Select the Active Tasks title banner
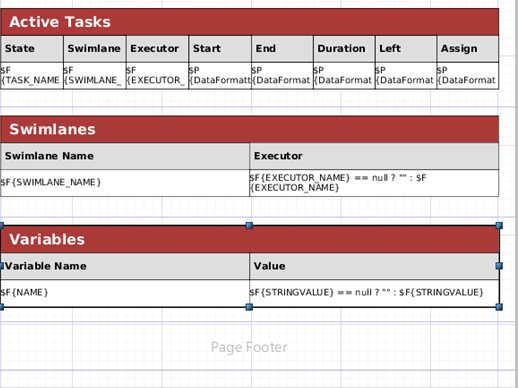This screenshot has width=519, height=388. point(250,22)
